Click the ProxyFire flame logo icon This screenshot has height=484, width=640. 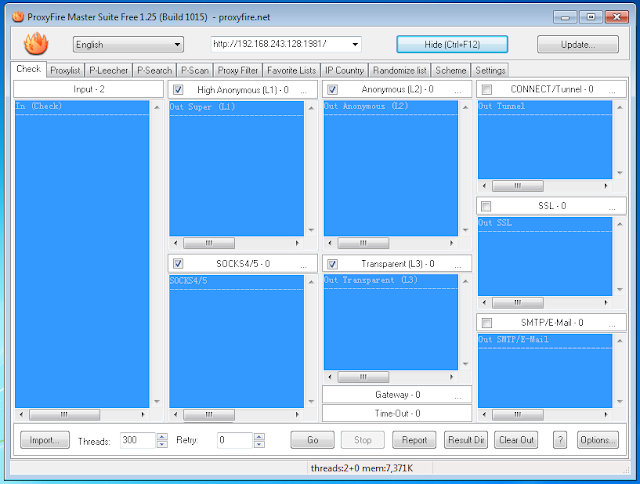(36, 44)
